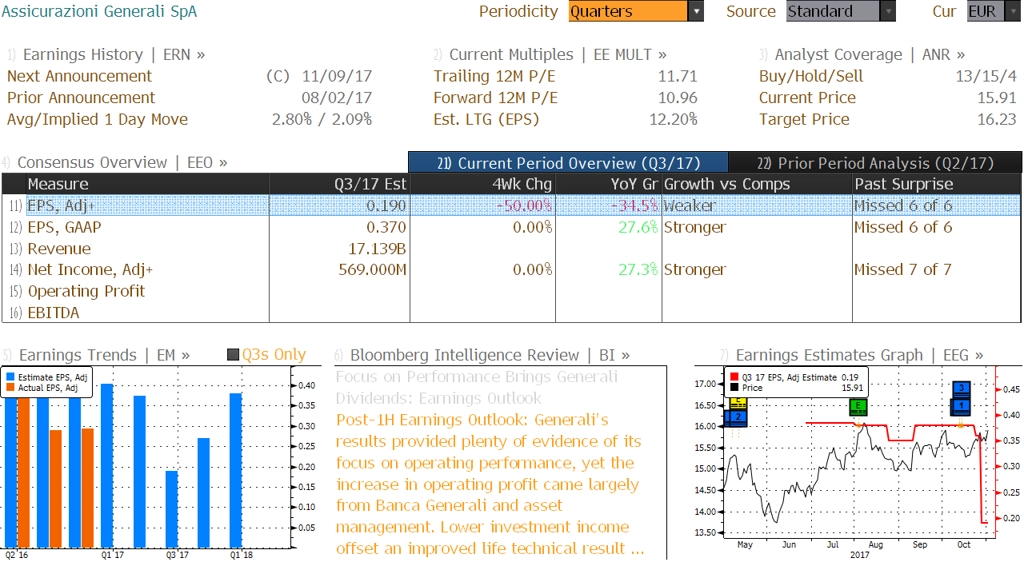The width and height of the screenshot is (1024, 562).
Task: Open the Periodicity dropdown arrow next to Quarters
Action: point(696,12)
